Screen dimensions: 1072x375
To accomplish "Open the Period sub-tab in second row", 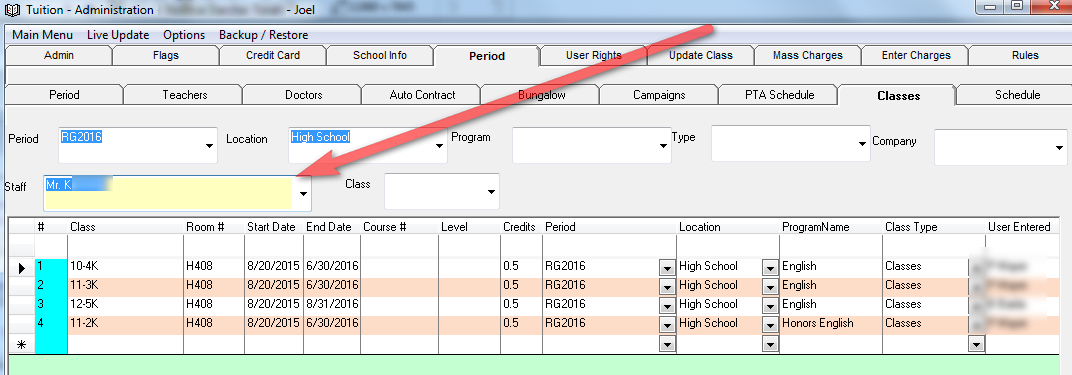I will pos(64,95).
